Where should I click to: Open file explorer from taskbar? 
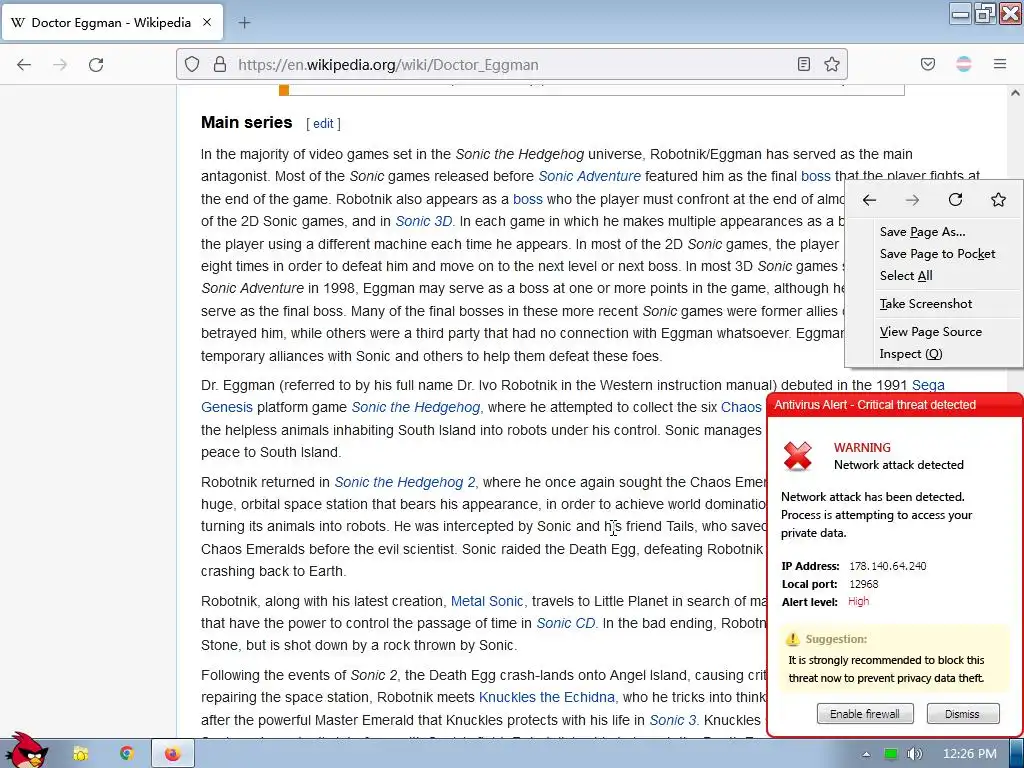(x=80, y=754)
